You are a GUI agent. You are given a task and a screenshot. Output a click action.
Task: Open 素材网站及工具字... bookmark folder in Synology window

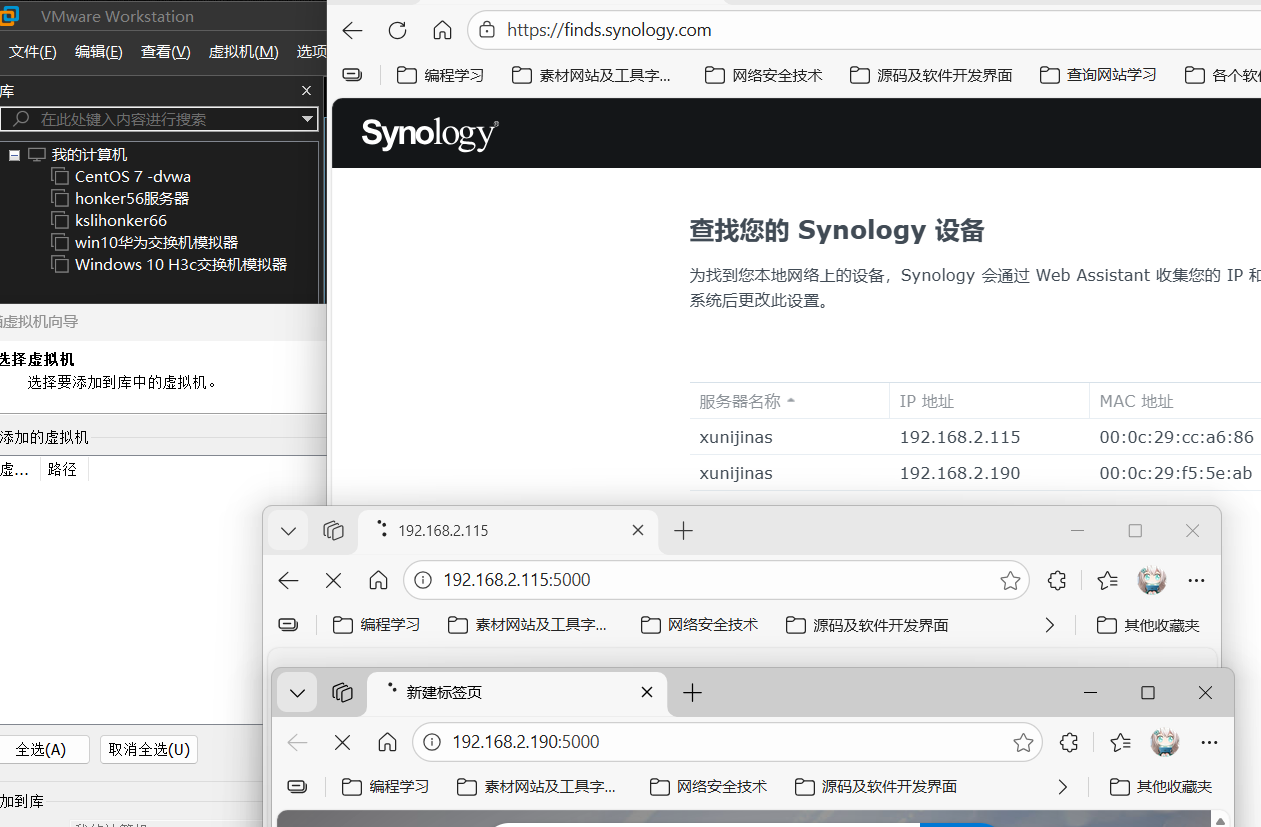591,75
